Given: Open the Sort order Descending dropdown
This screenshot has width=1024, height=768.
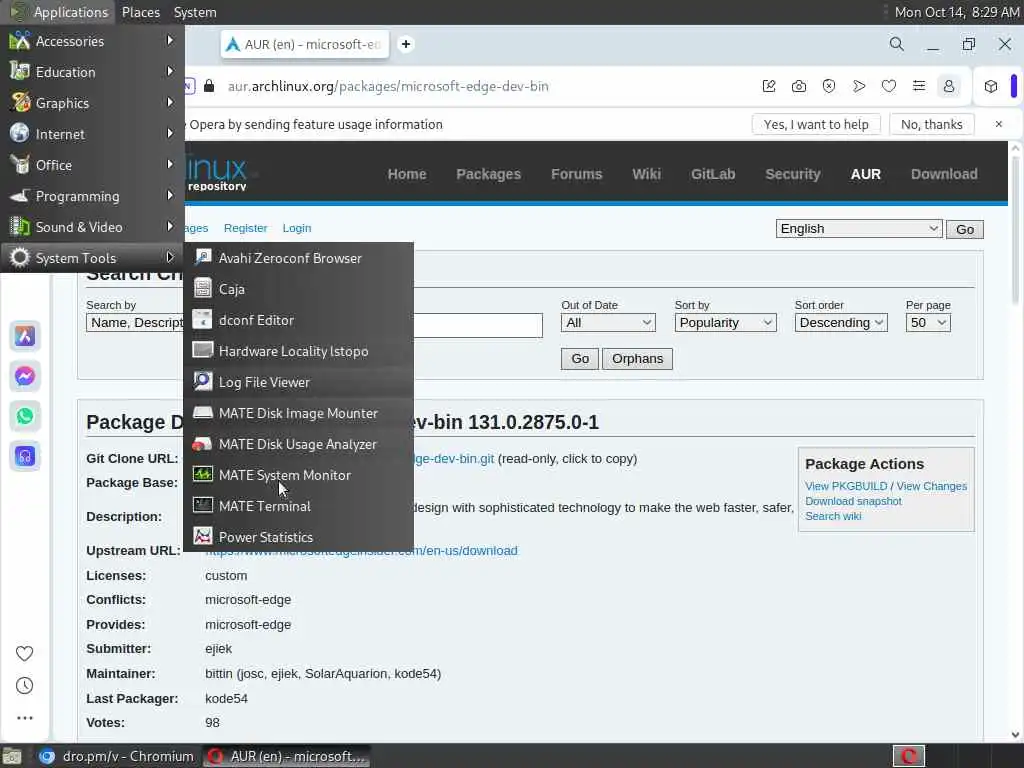Looking at the screenshot, I should coord(840,323).
